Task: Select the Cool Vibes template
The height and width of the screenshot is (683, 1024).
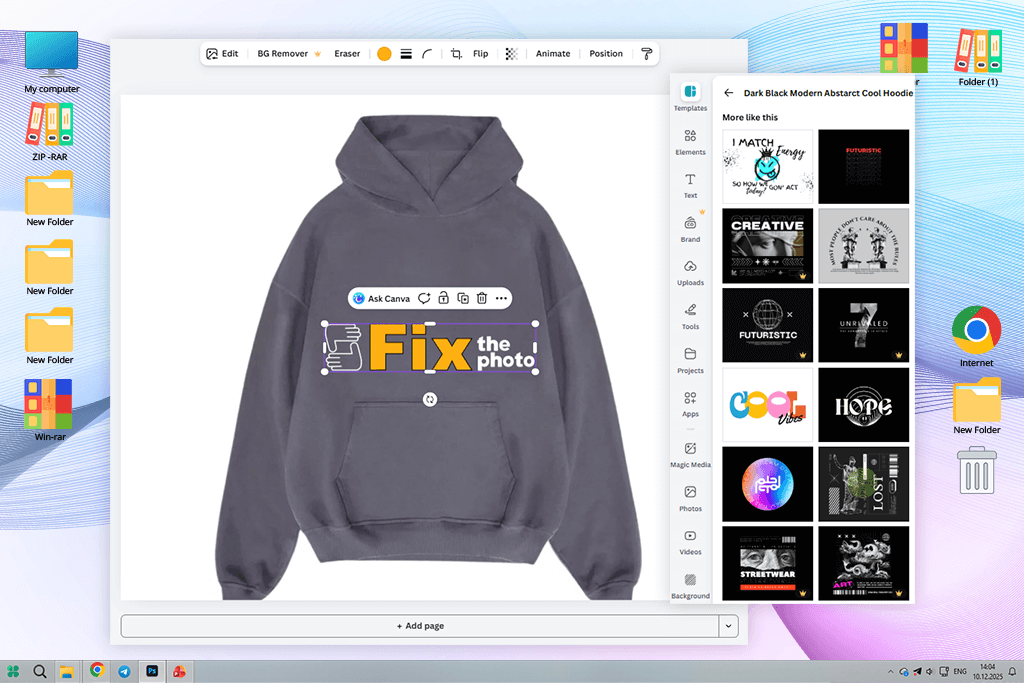Action: [767, 405]
